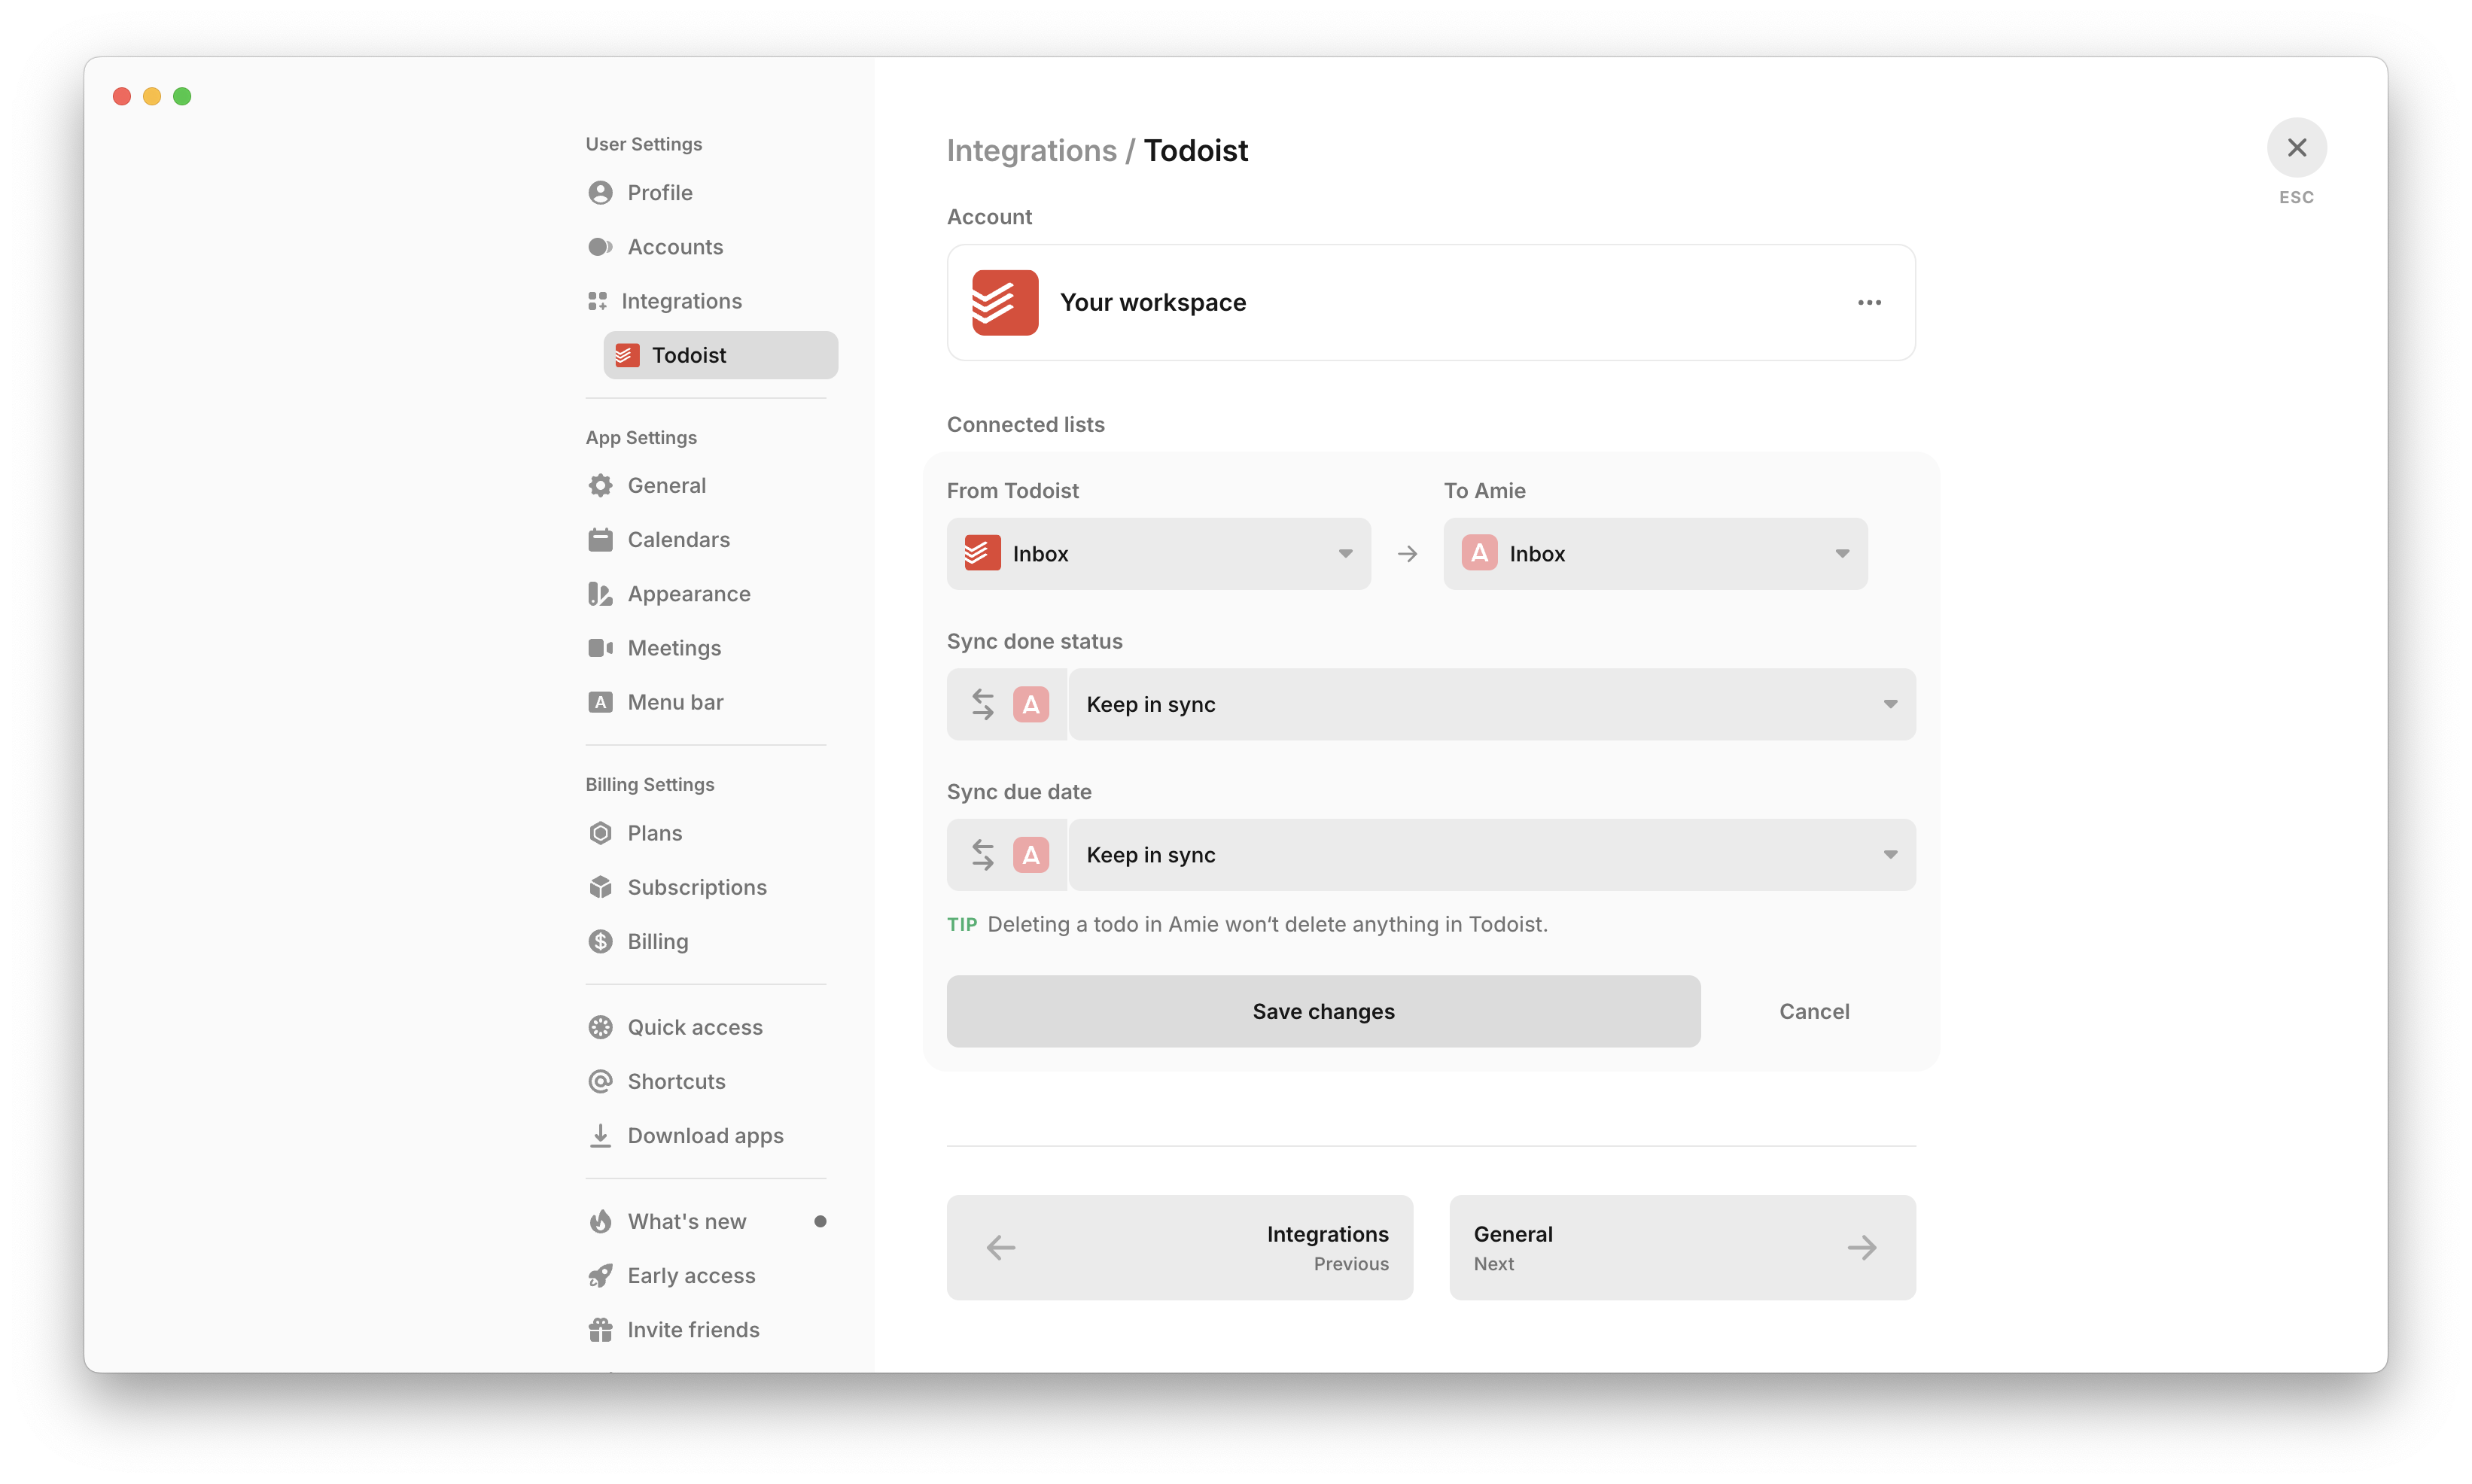The image size is (2472, 1484).
Task: Open the workspace three-dots options menu
Action: pos(1868,302)
